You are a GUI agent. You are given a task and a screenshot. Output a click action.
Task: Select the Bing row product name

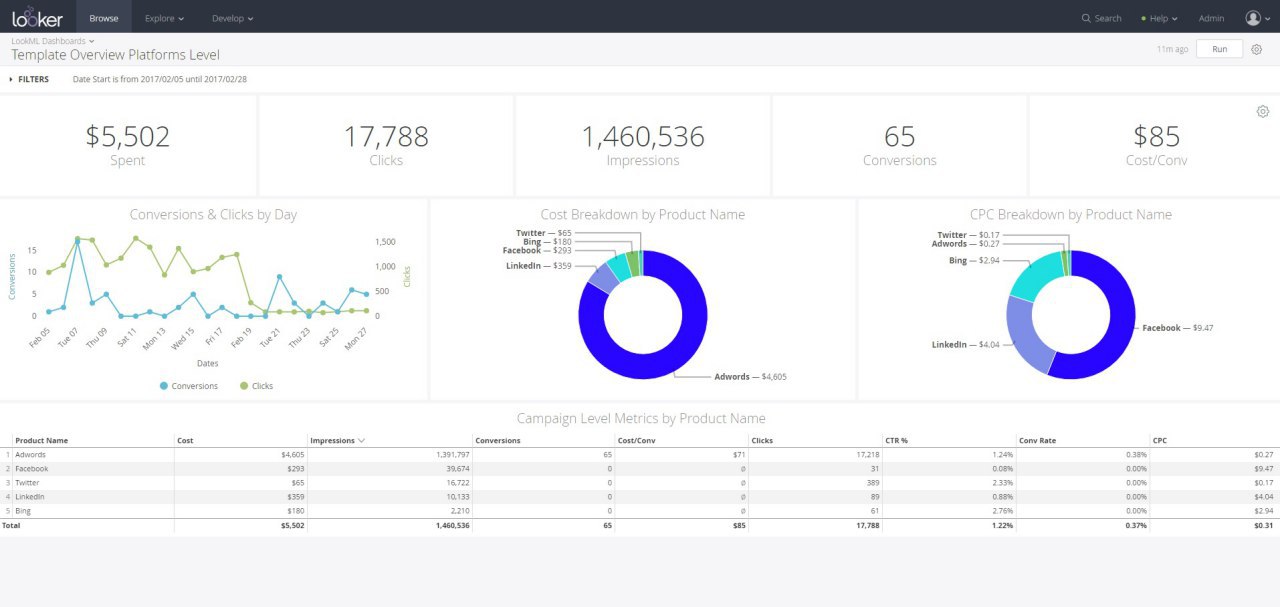click(x=23, y=511)
